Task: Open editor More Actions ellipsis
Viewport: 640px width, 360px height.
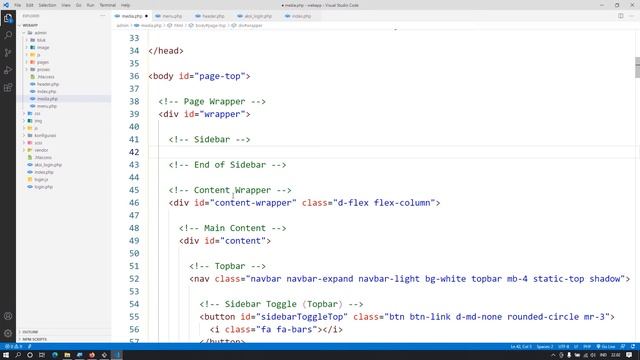Action: point(632,16)
